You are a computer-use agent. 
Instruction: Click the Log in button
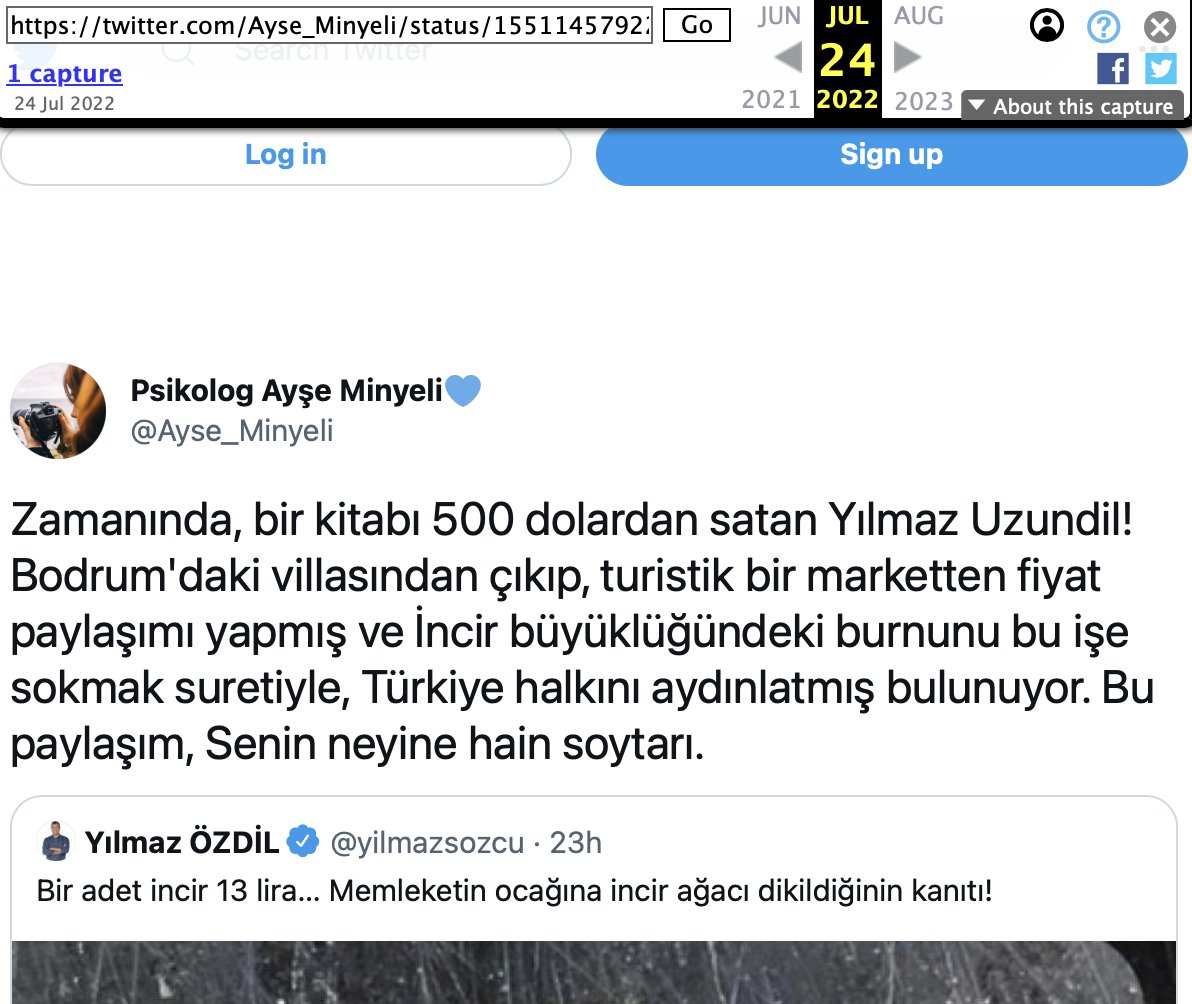point(286,154)
